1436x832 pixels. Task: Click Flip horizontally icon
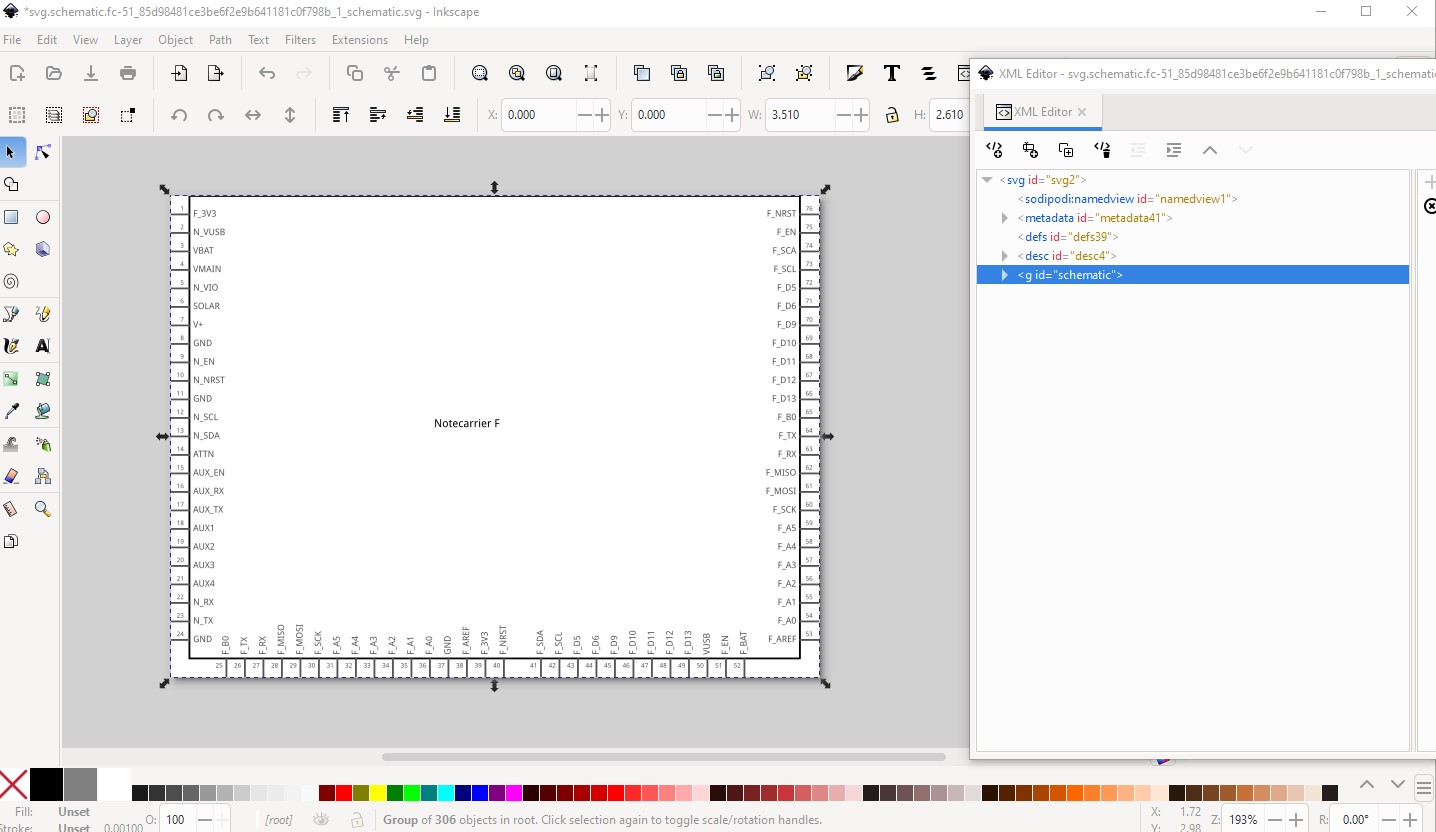tap(253, 115)
